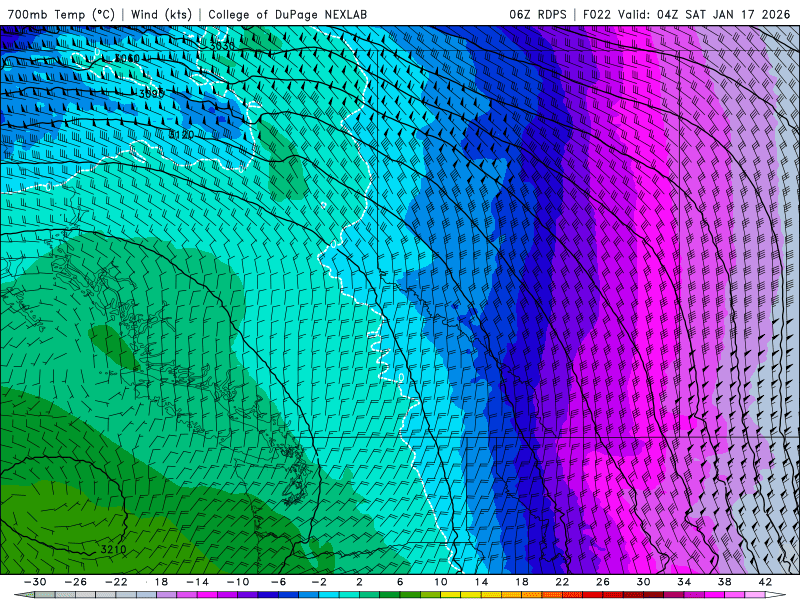Click the cyan swatch below the -2 label

329,595
